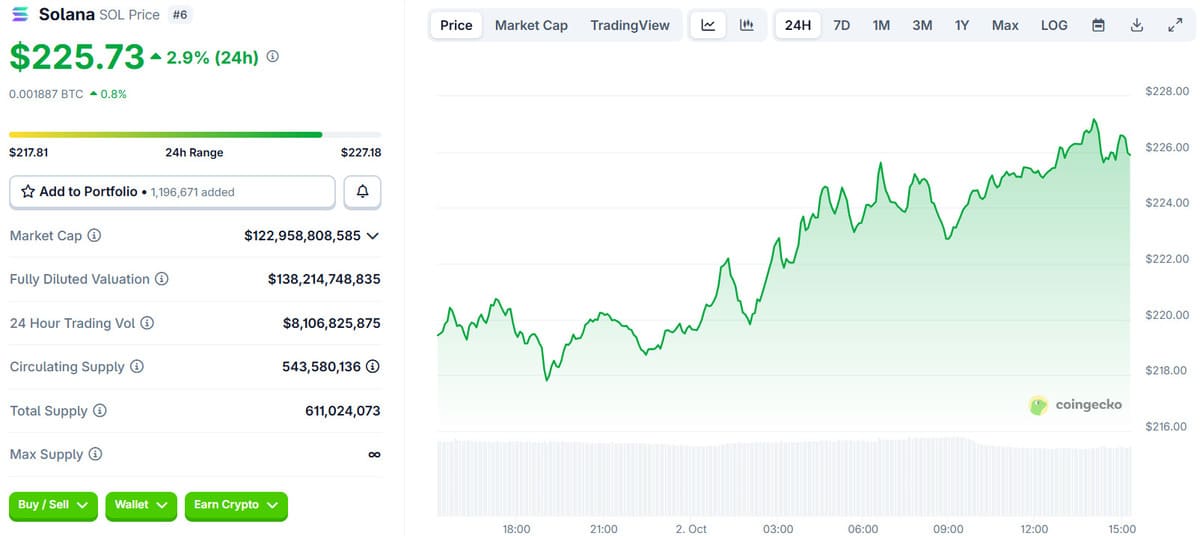The width and height of the screenshot is (1200, 536).
Task: Open the Earn Crypto dropdown
Action: pos(236,506)
